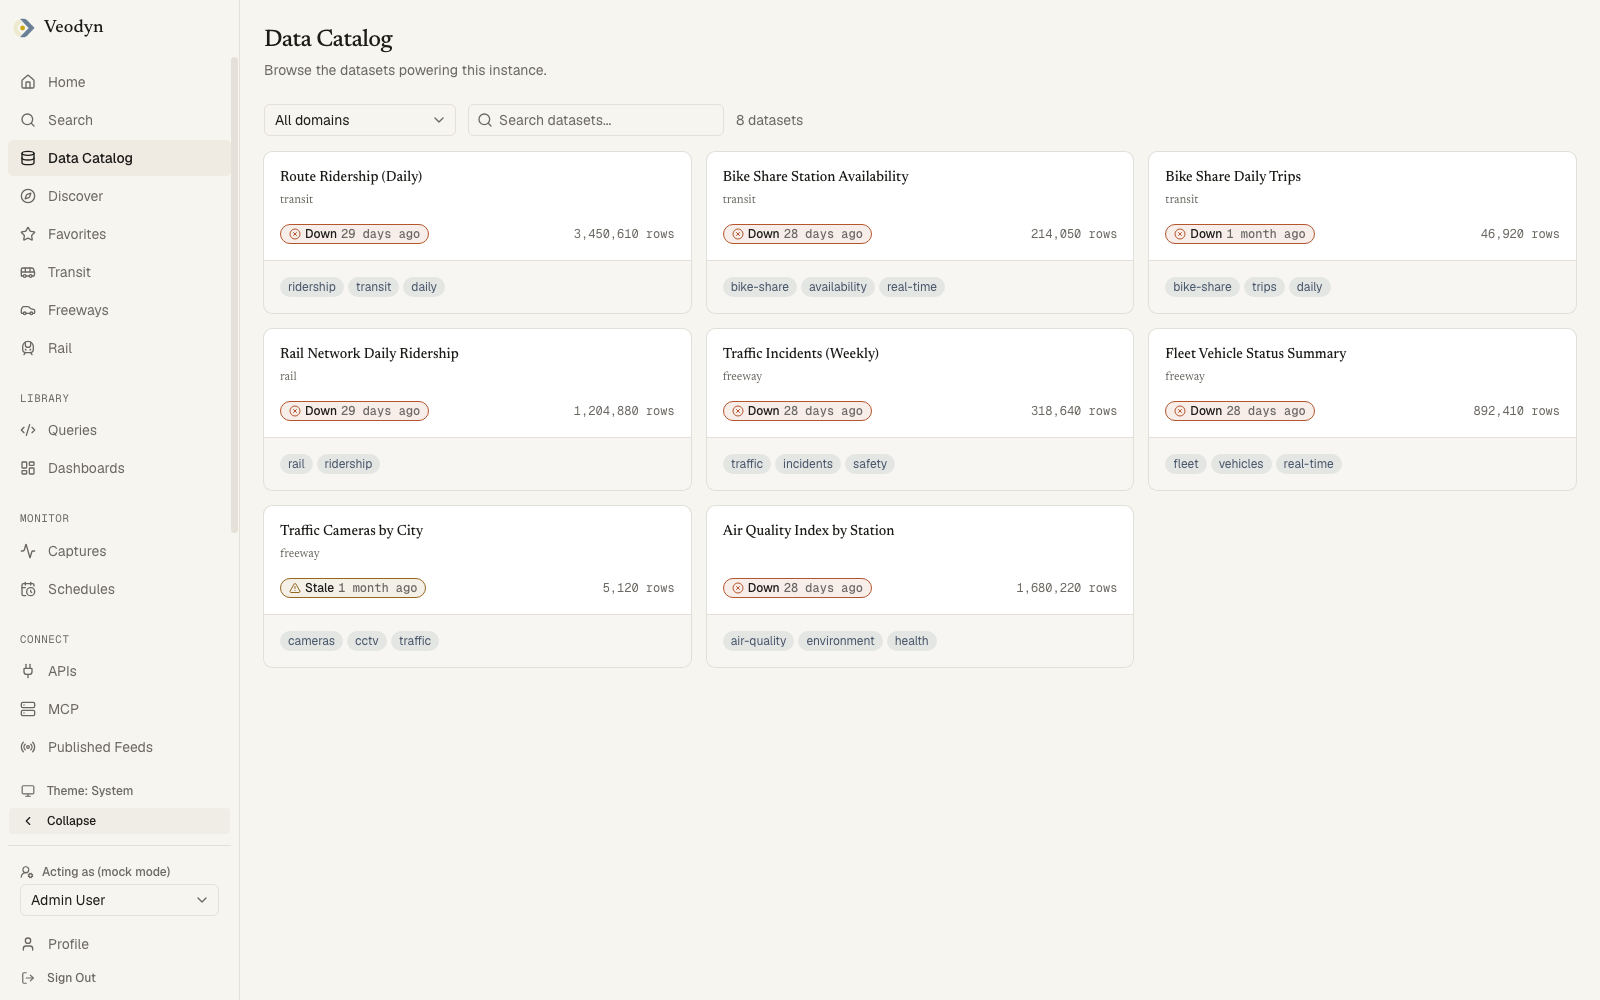Click the MCP server icon

[28, 709]
